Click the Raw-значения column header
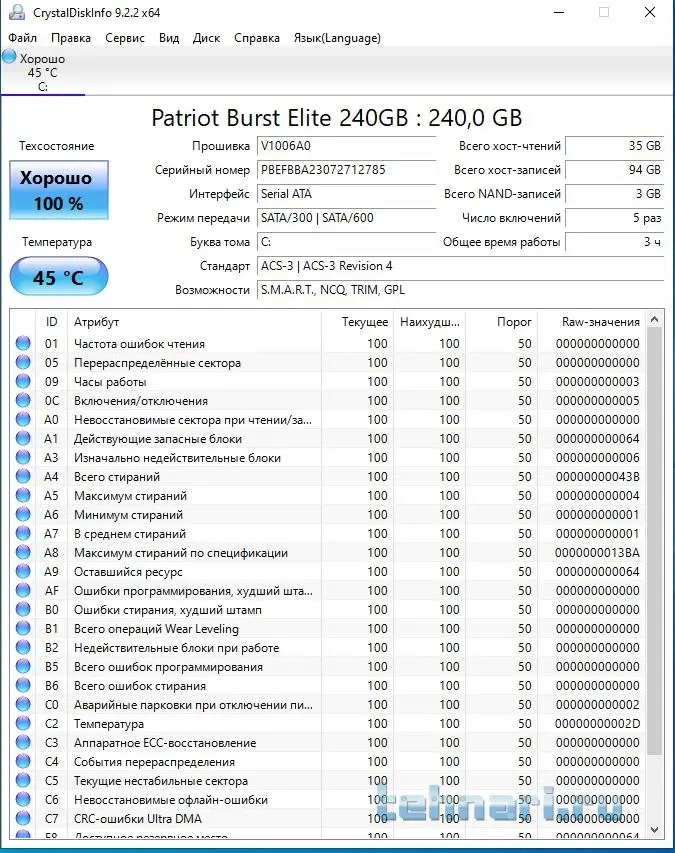Image resolution: width=675 pixels, height=853 pixels. (x=592, y=322)
